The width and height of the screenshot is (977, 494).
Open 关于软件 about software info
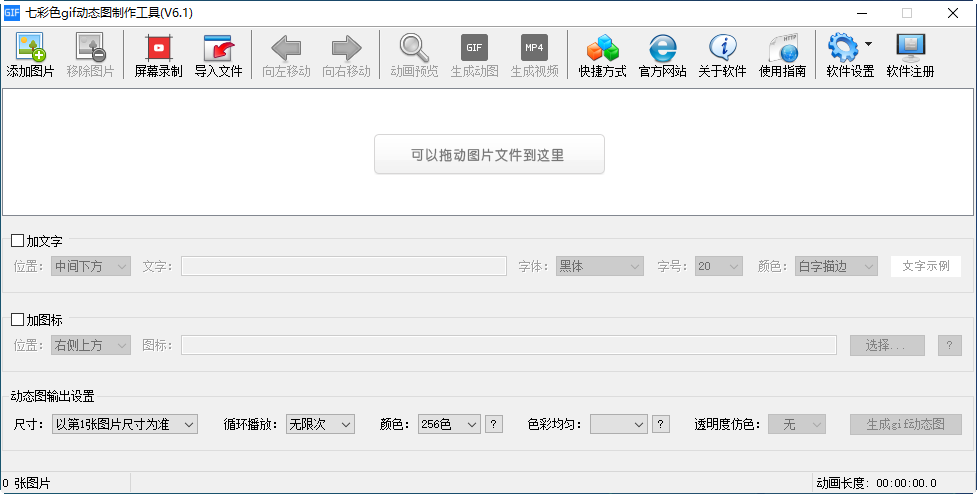pos(722,55)
